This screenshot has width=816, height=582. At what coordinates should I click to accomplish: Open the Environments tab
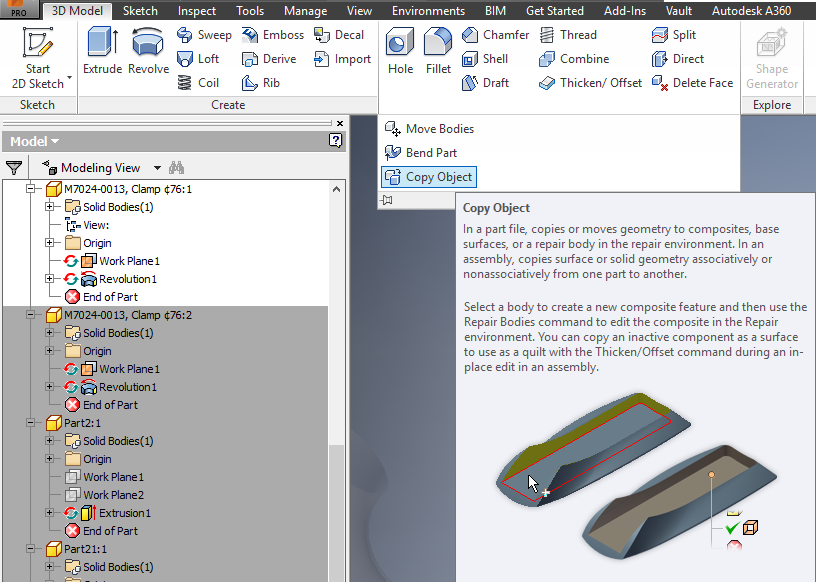(428, 10)
